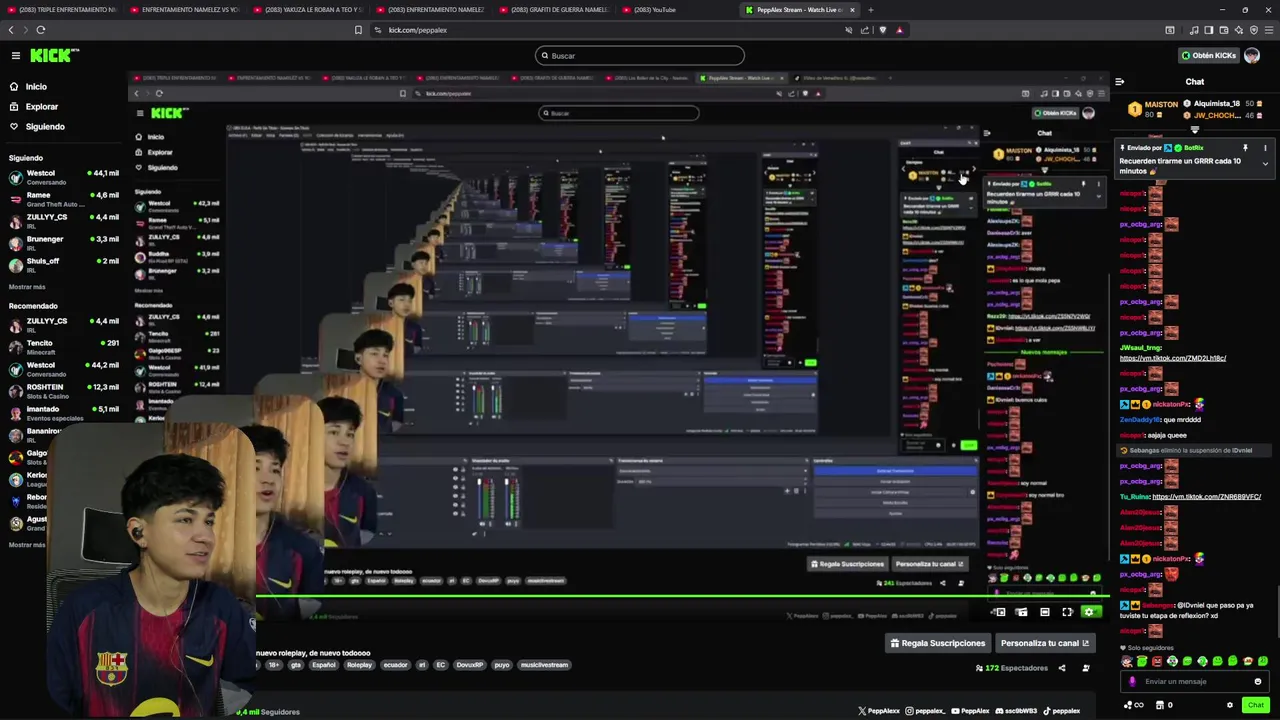
Task: Click the Regala Suscripciones button
Action: 938,643
